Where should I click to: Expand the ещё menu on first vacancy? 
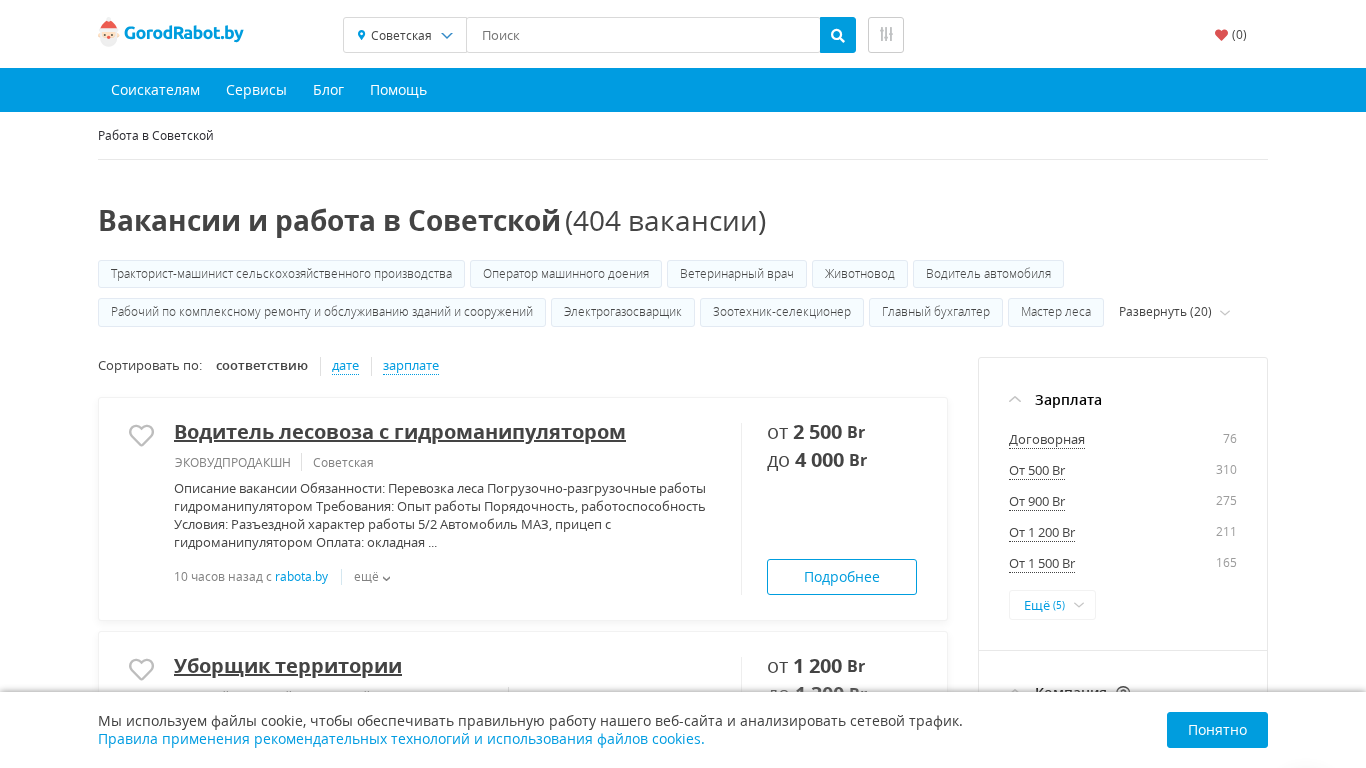tap(372, 577)
